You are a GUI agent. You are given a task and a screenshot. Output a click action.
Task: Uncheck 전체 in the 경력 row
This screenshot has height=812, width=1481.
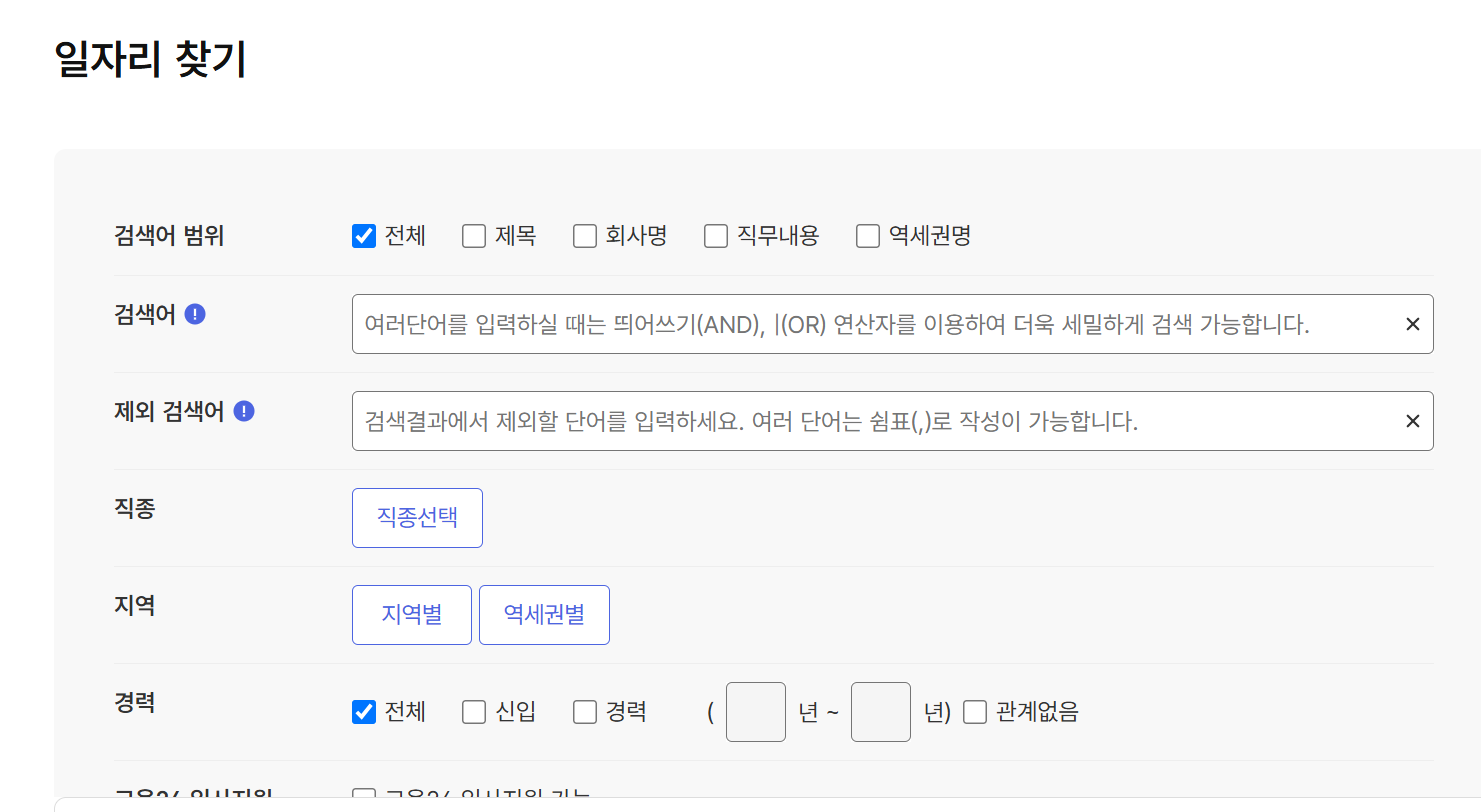pos(363,711)
